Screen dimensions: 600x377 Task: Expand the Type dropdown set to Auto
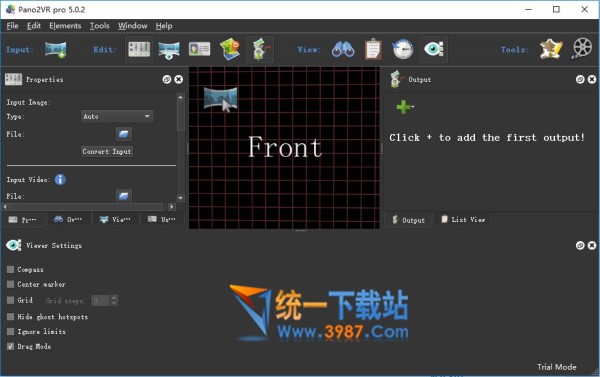pyautogui.click(x=117, y=116)
